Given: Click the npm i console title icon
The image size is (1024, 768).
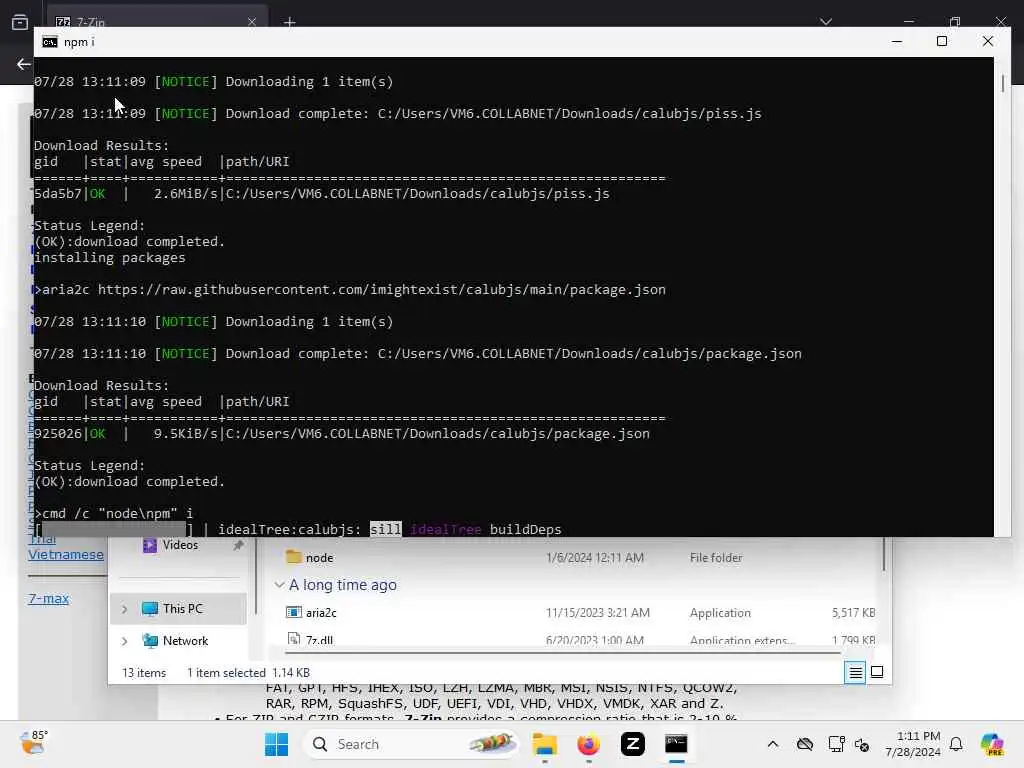Looking at the screenshot, I should tap(50, 42).
